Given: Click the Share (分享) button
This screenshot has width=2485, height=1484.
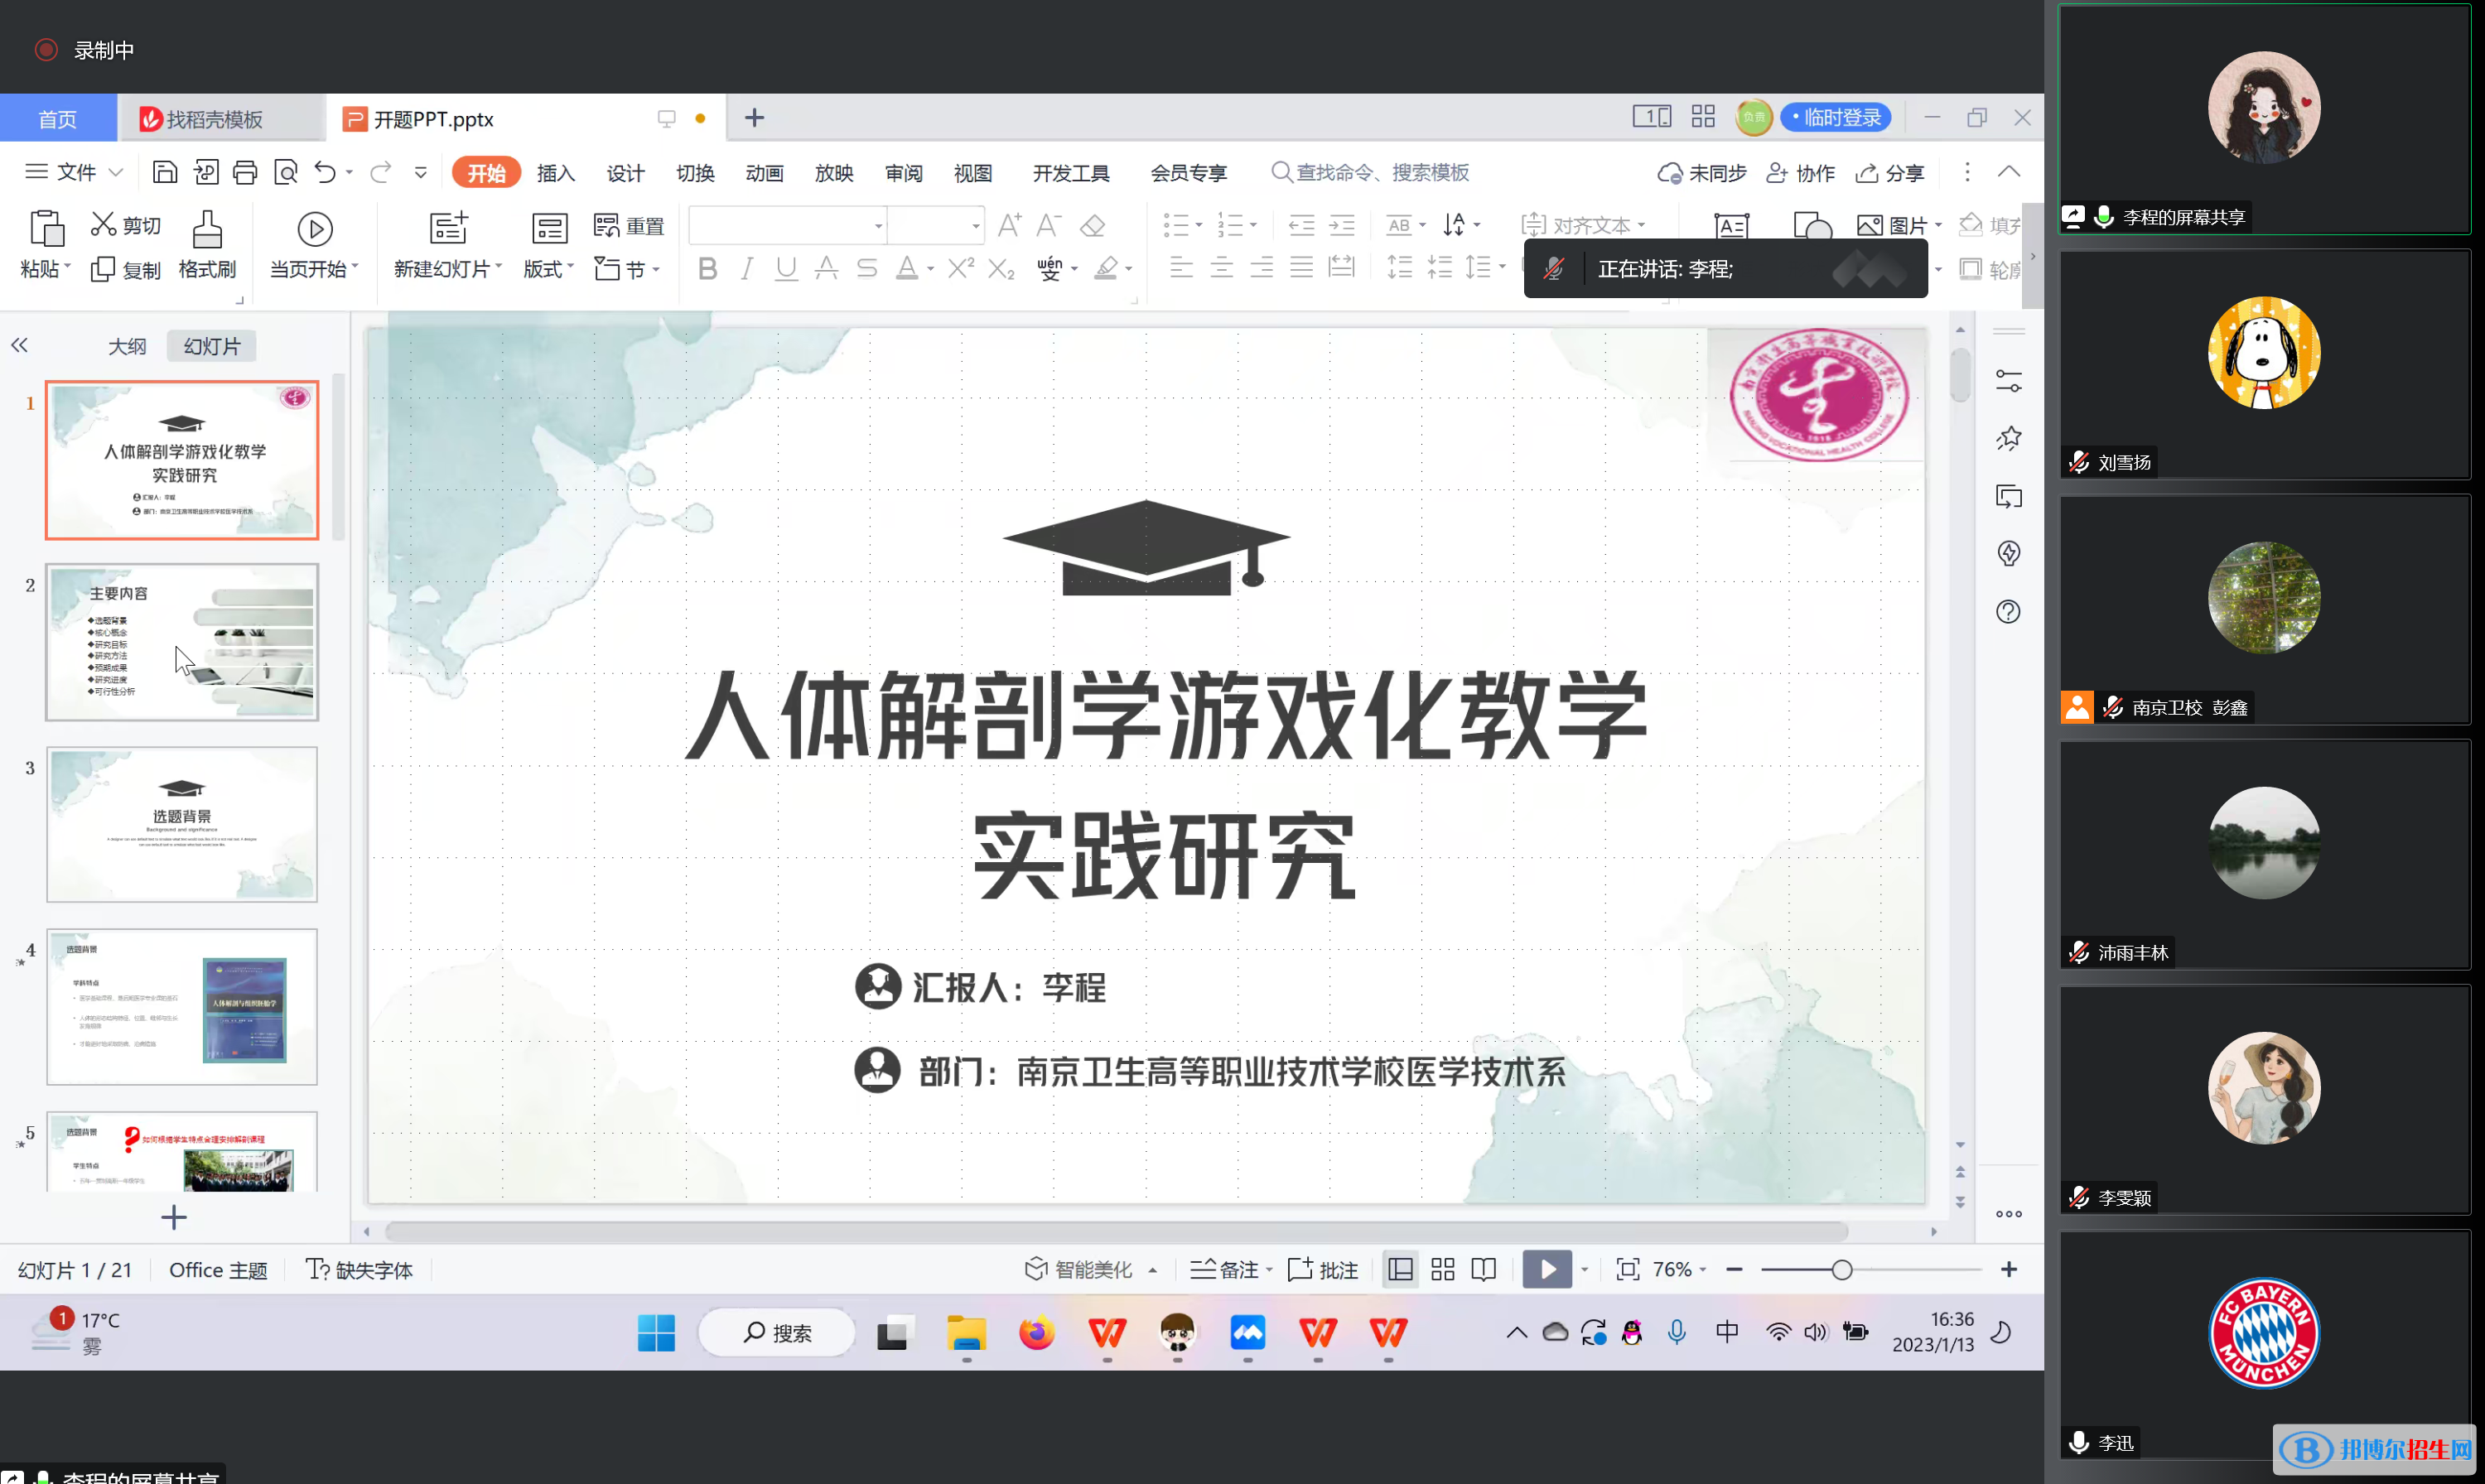Looking at the screenshot, I should pyautogui.click(x=1889, y=172).
